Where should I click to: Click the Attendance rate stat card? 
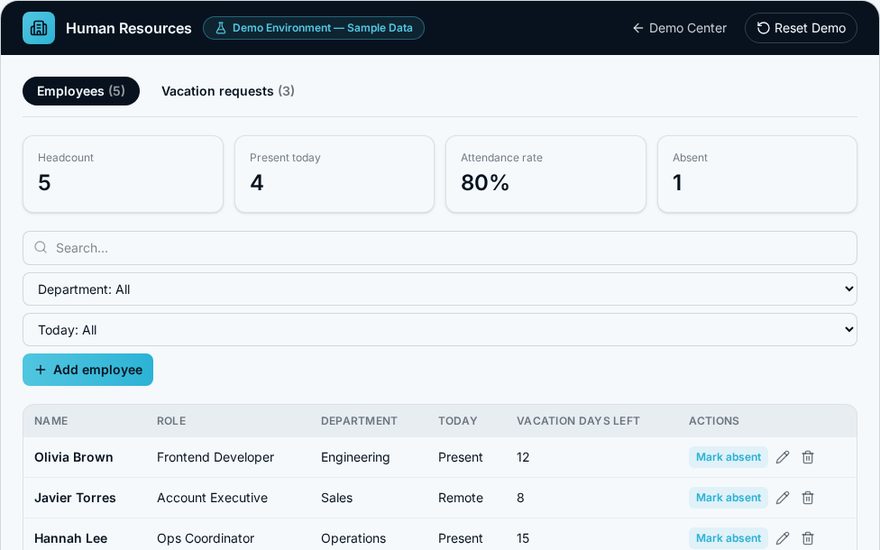tap(546, 174)
